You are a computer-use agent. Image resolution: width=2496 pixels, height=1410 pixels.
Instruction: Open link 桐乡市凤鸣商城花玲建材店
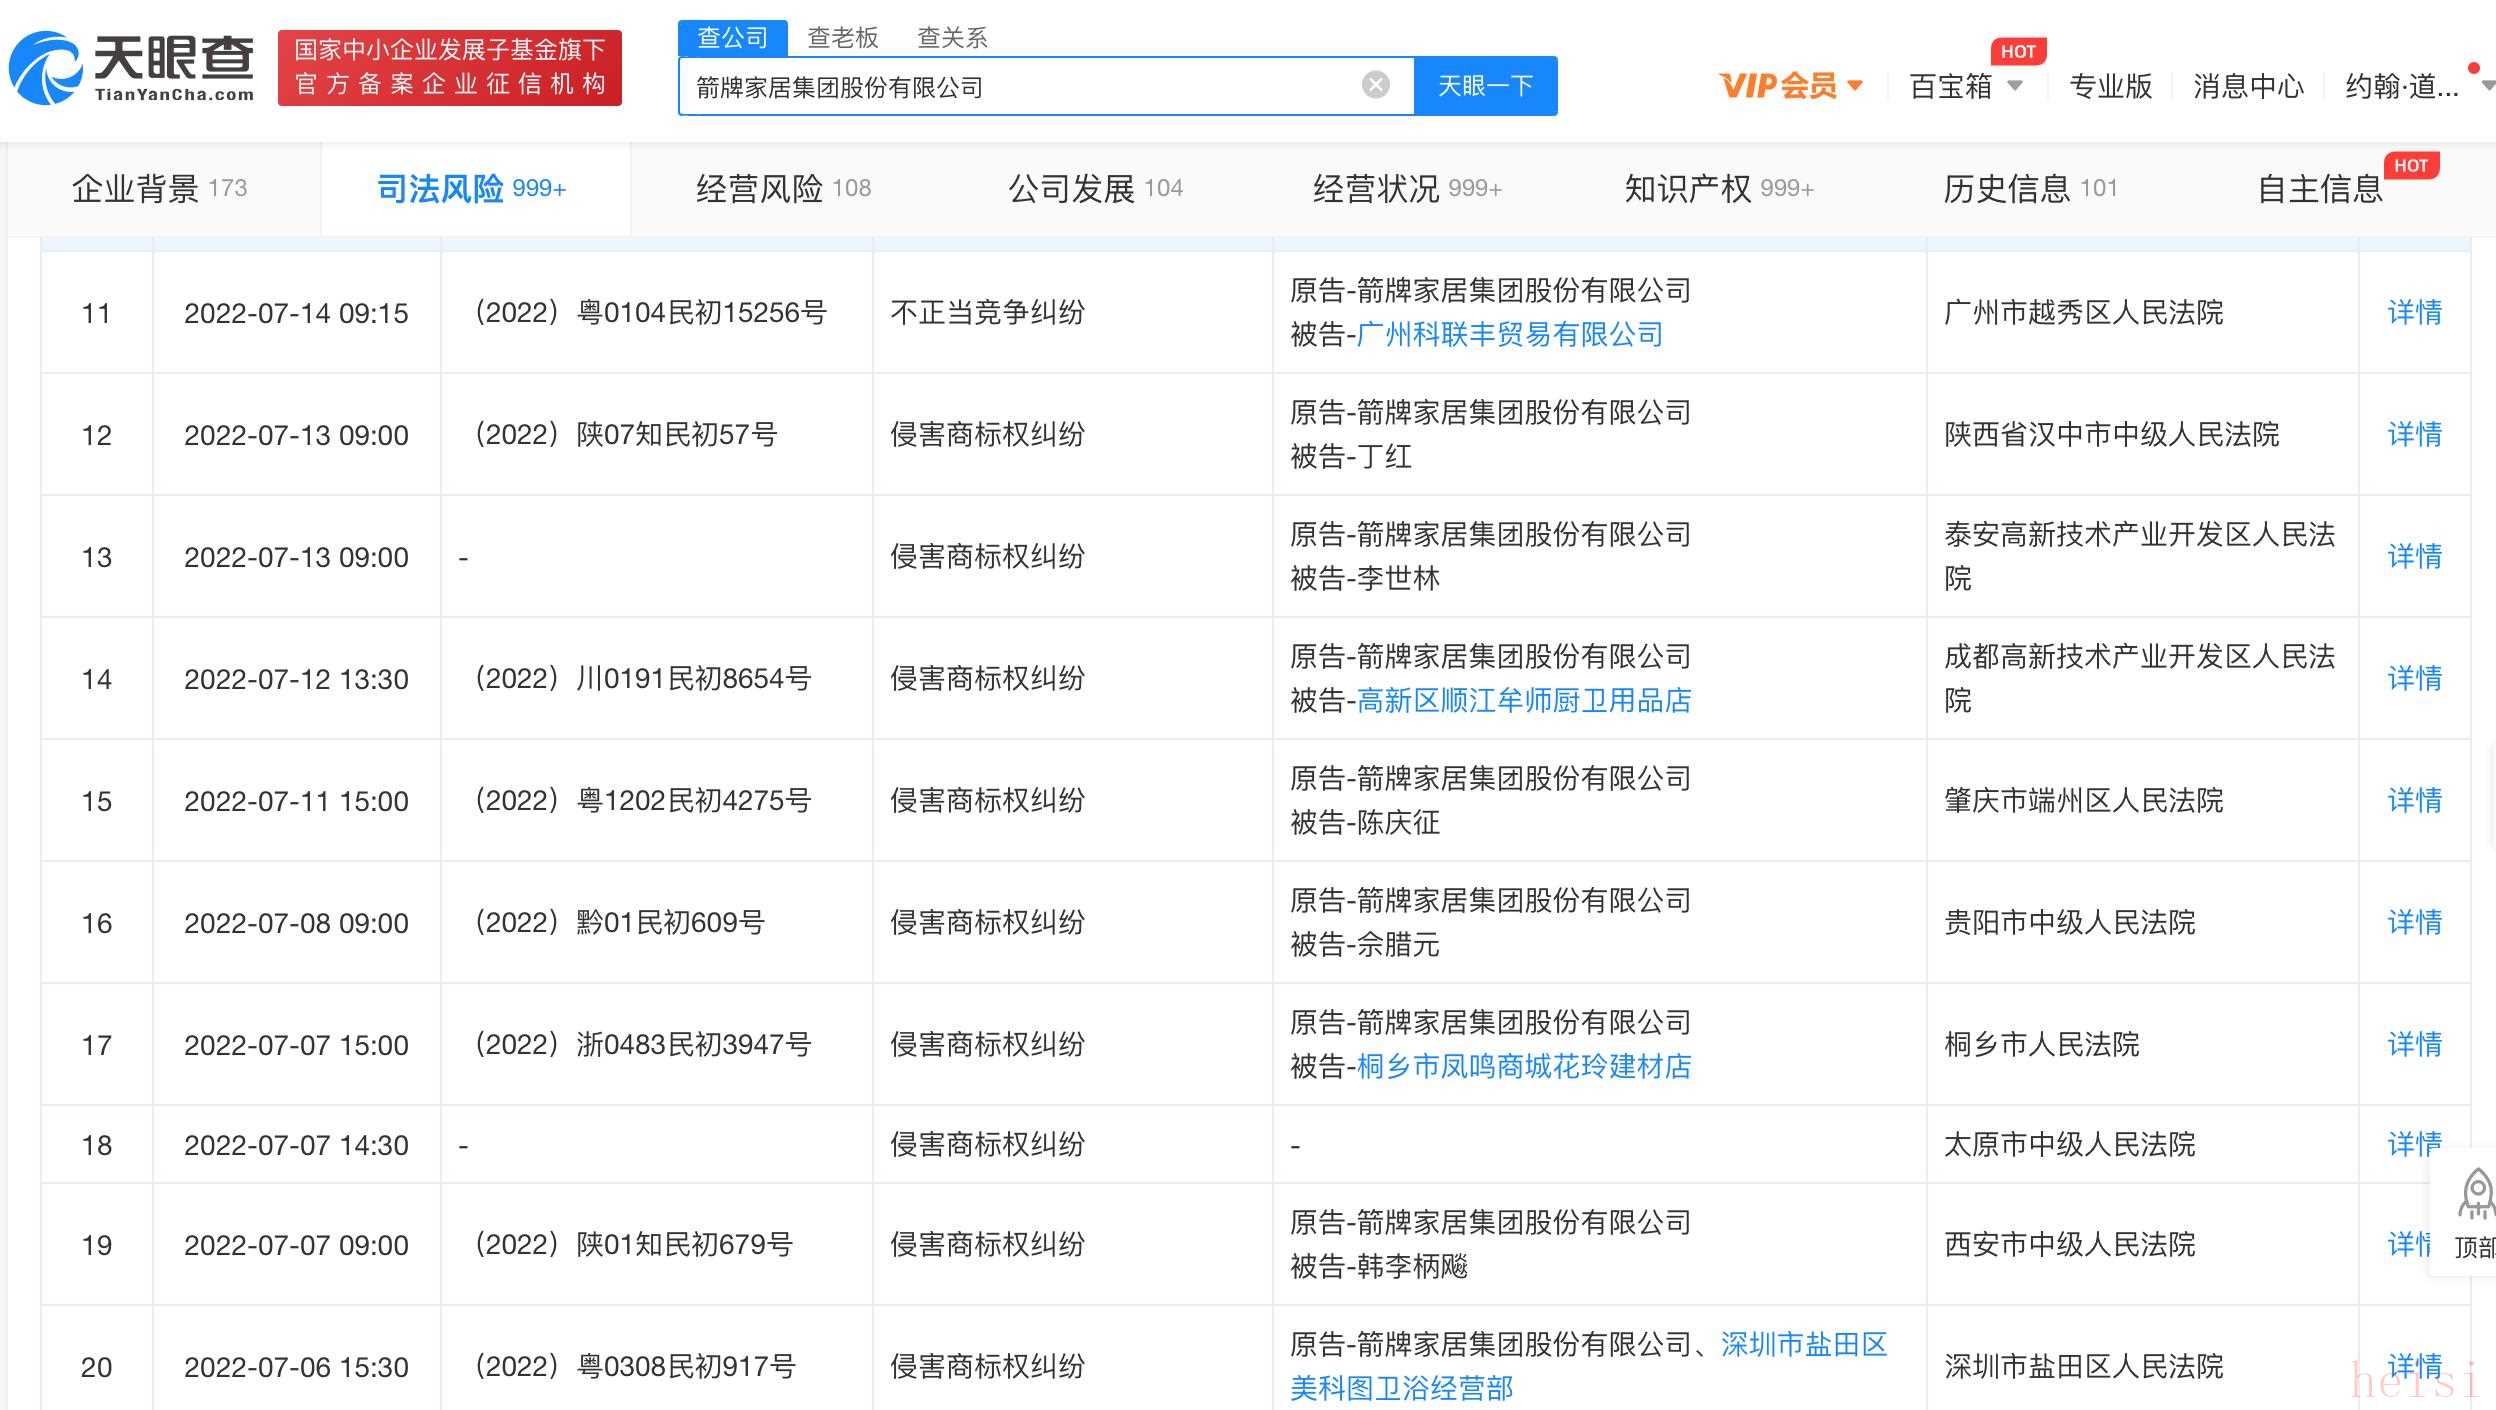click(x=1523, y=1066)
